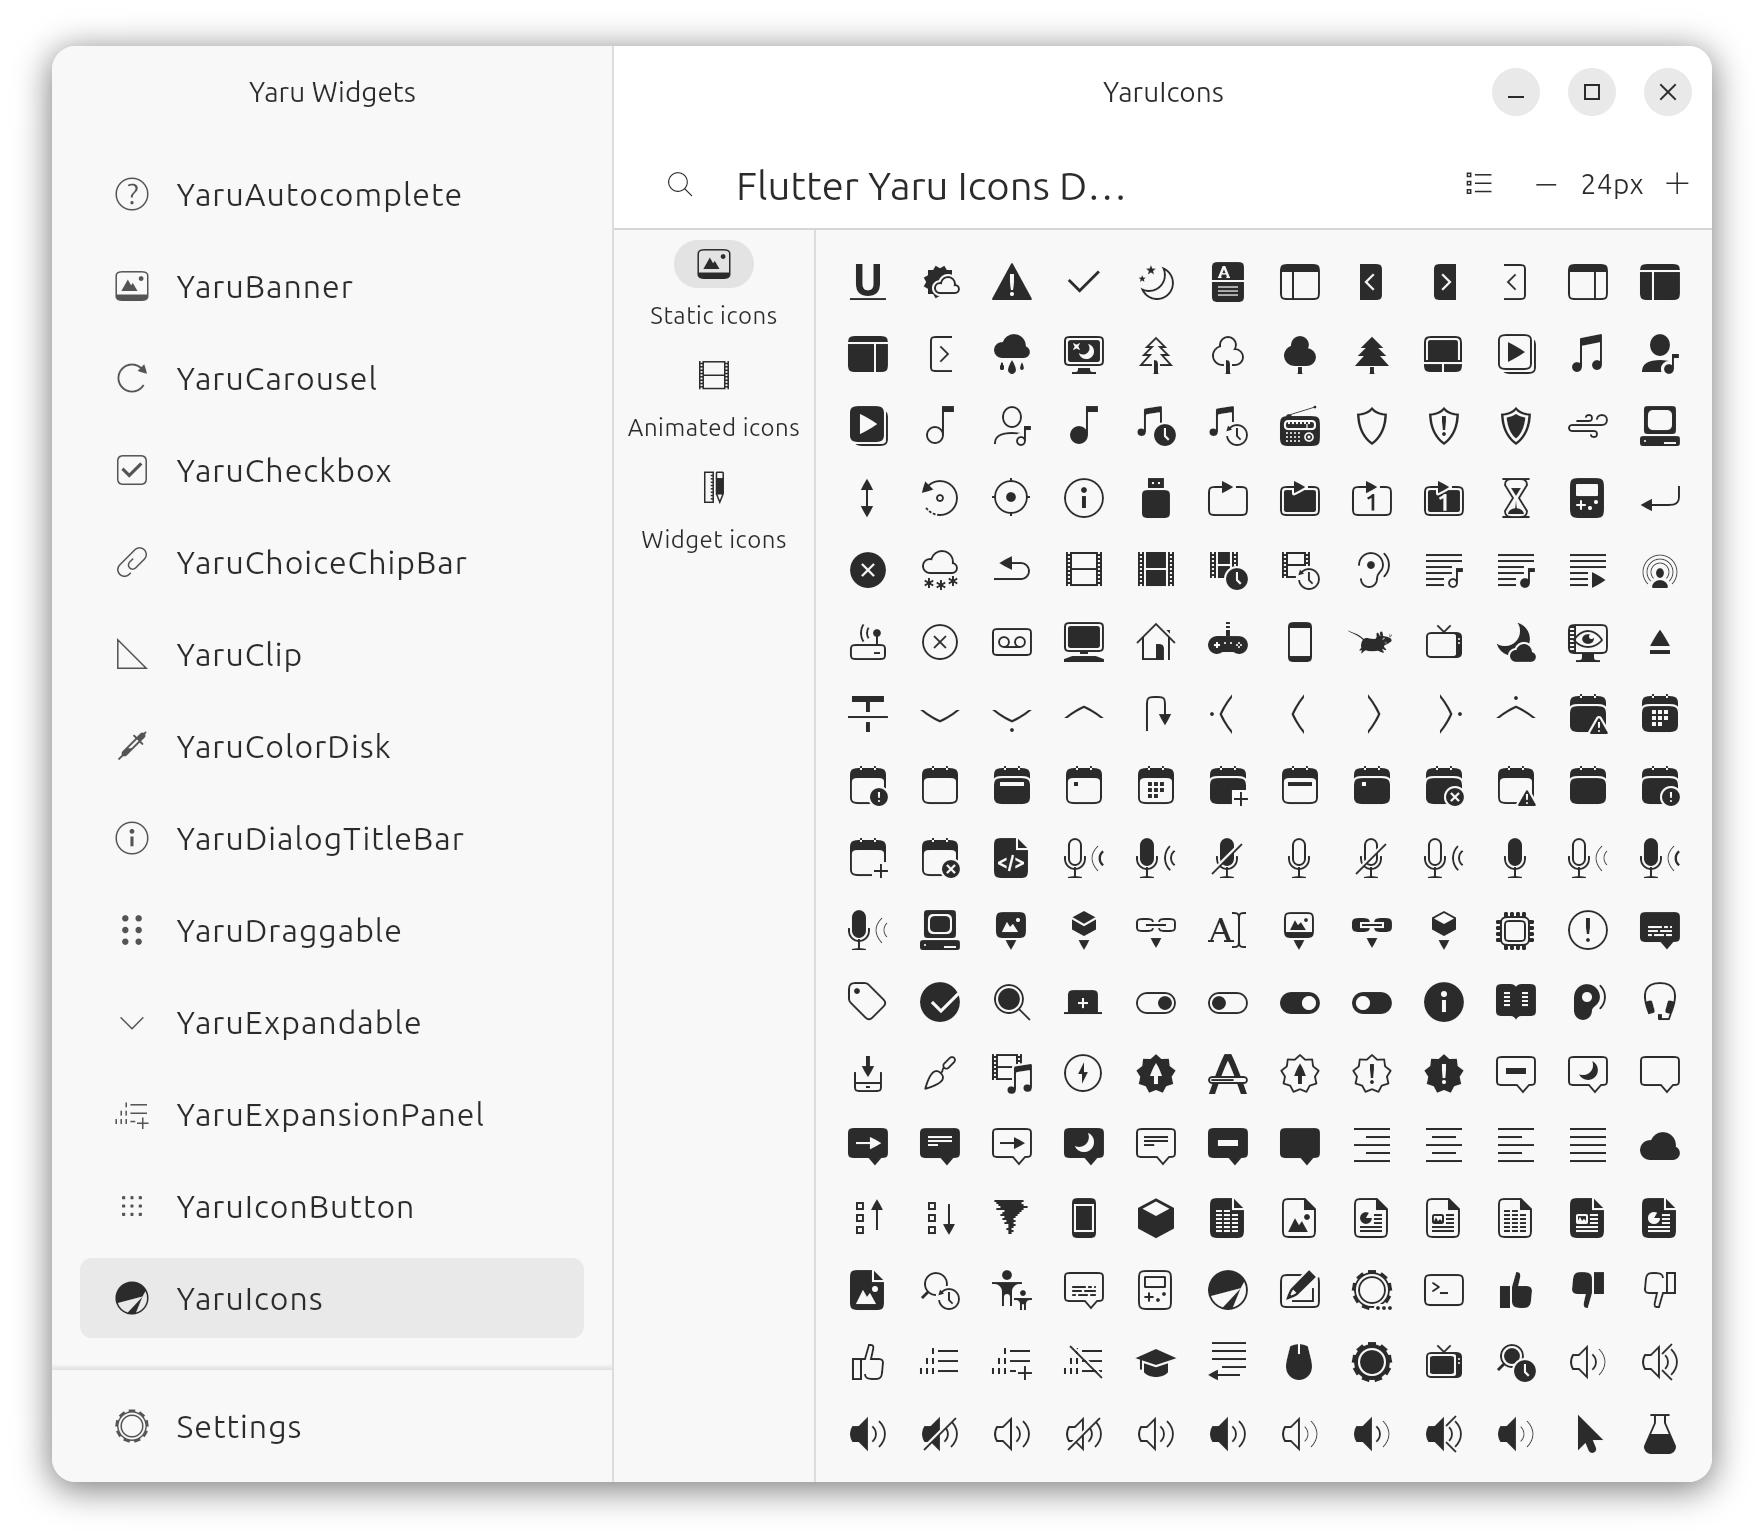Click the underline U icon
1764x1540 pixels.
[x=868, y=282]
